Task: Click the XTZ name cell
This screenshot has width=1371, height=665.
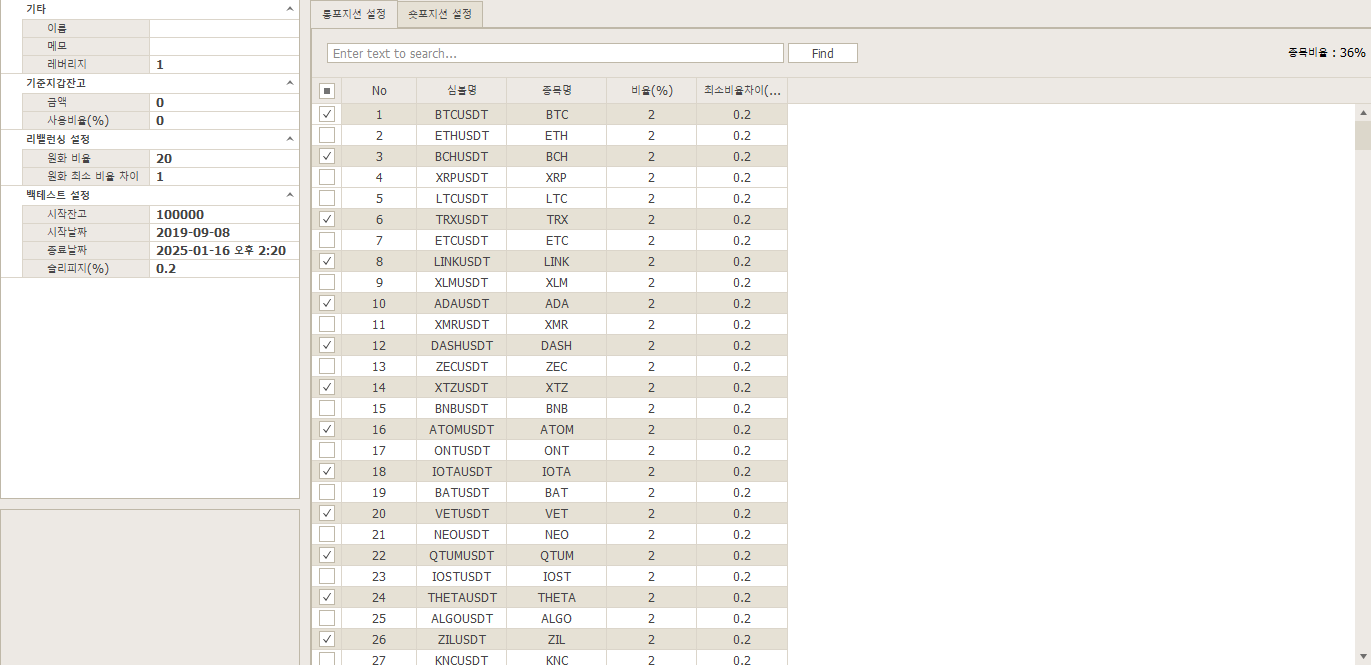Action: [x=557, y=387]
